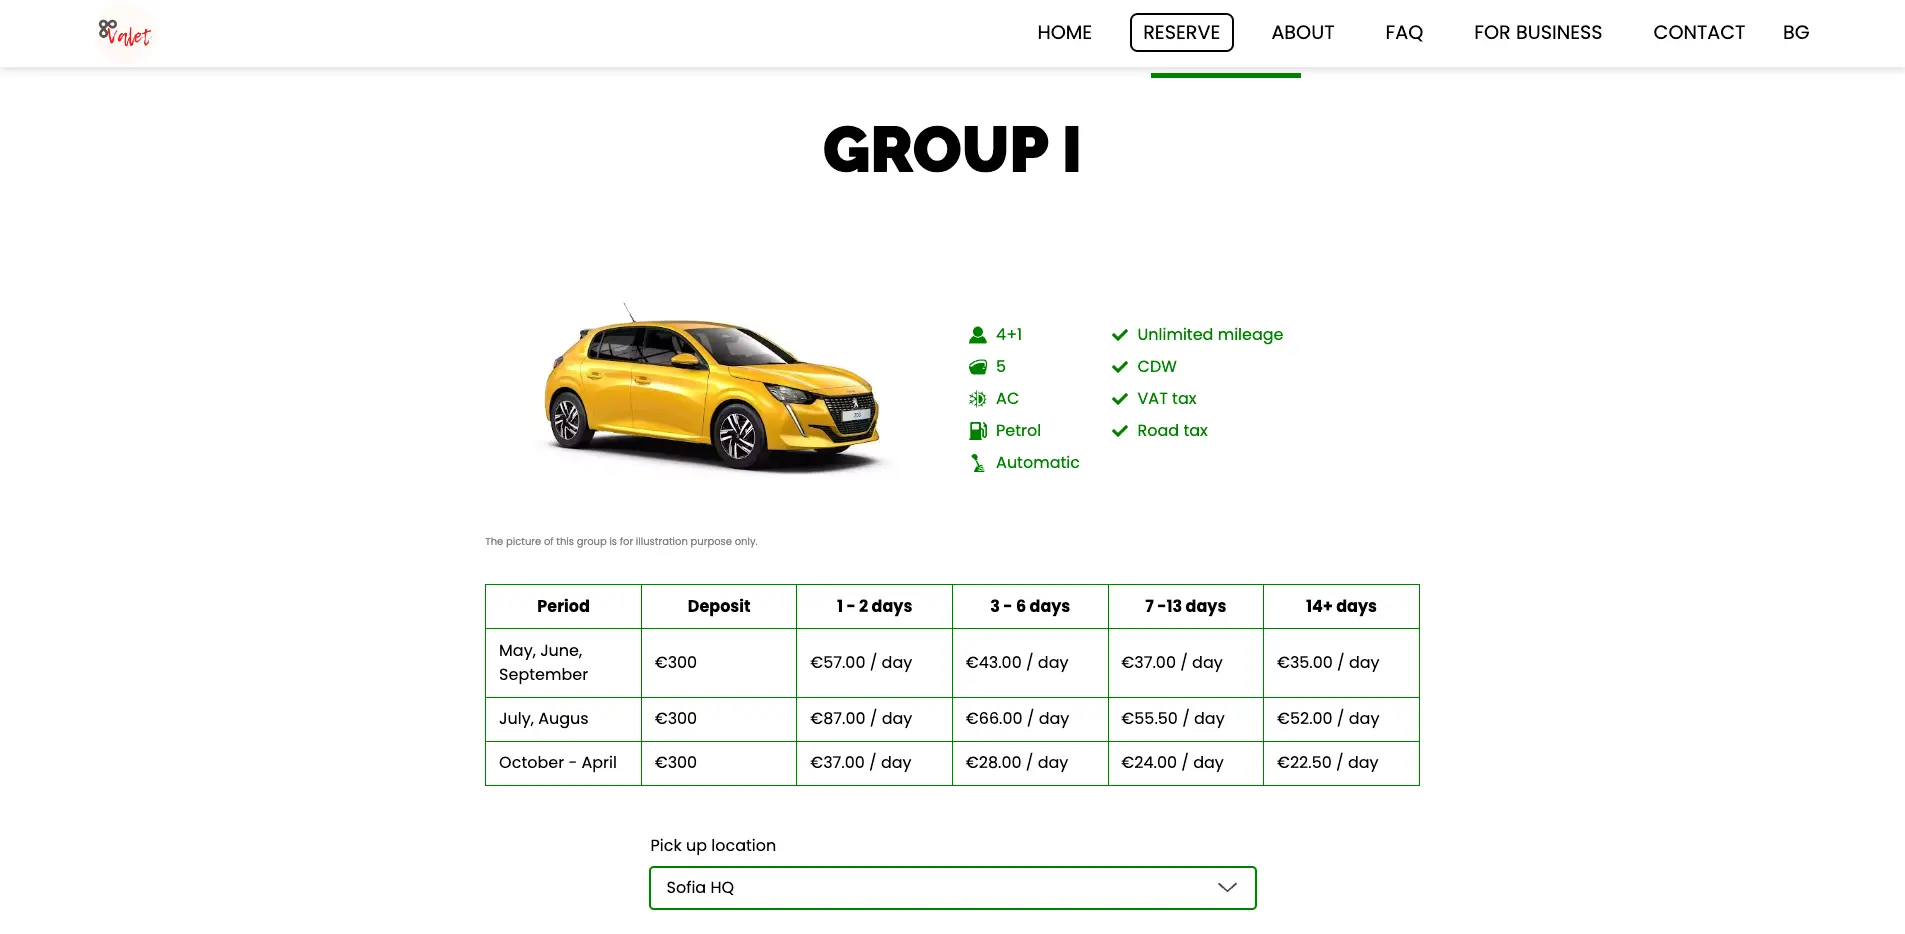The height and width of the screenshot is (934, 1905).
Task: Open the RESERVE menu item
Action: pos(1181,33)
